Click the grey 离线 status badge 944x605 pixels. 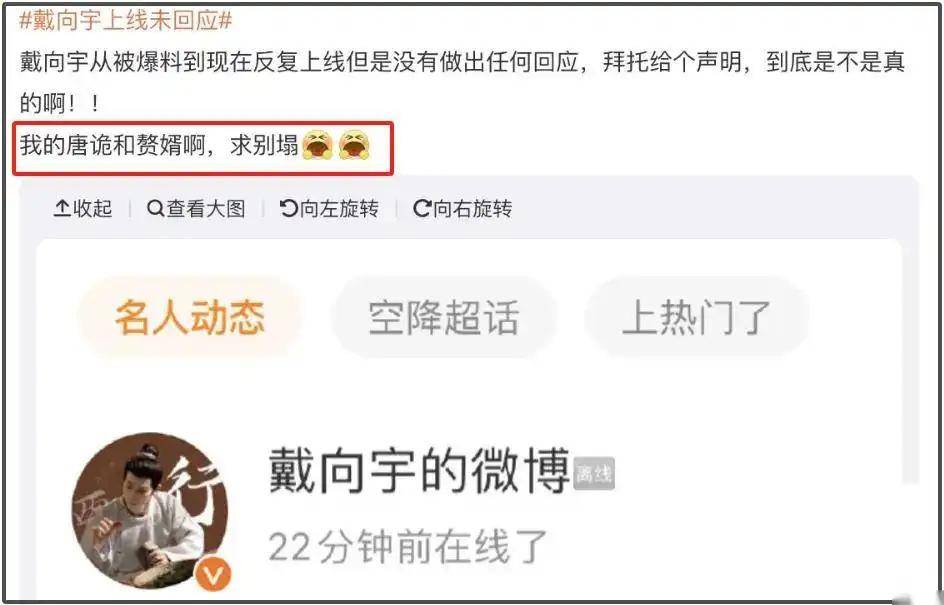[594, 474]
